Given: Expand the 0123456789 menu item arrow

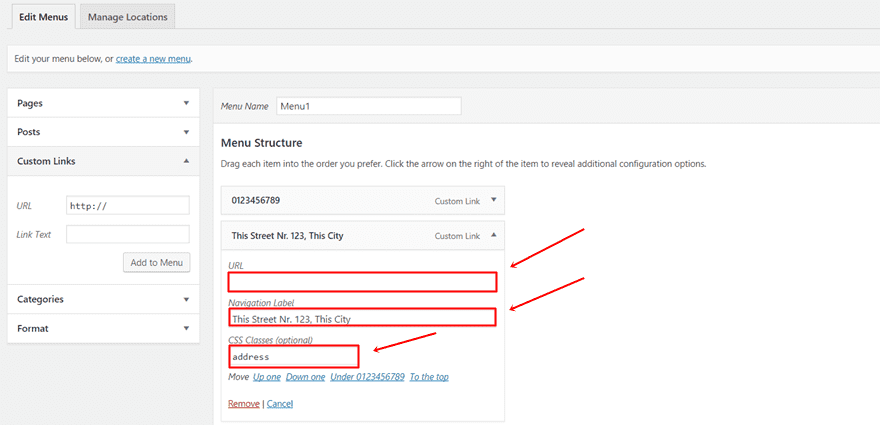Looking at the screenshot, I should click(492, 200).
